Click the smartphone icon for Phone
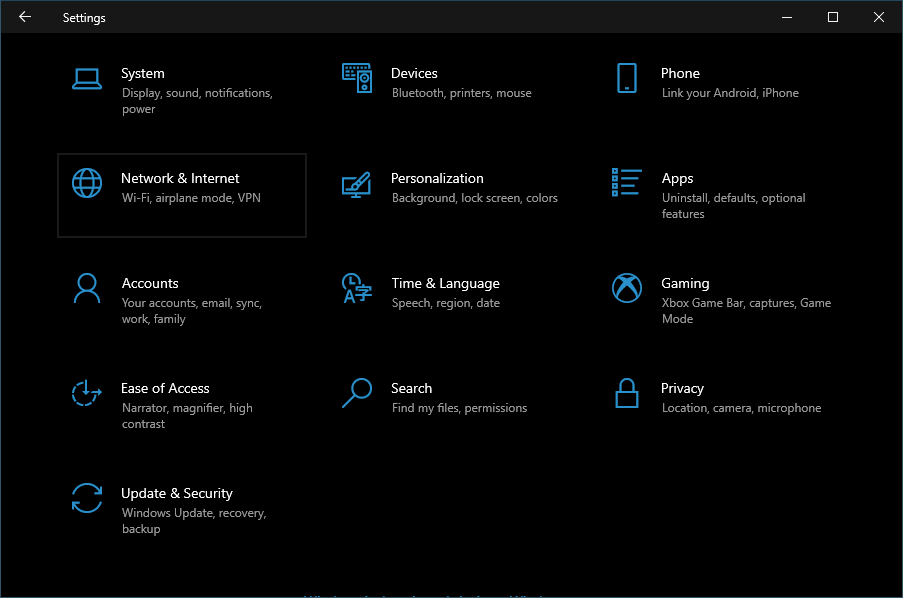The height and width of the screenshot is (598, 903). coord(627,78)
